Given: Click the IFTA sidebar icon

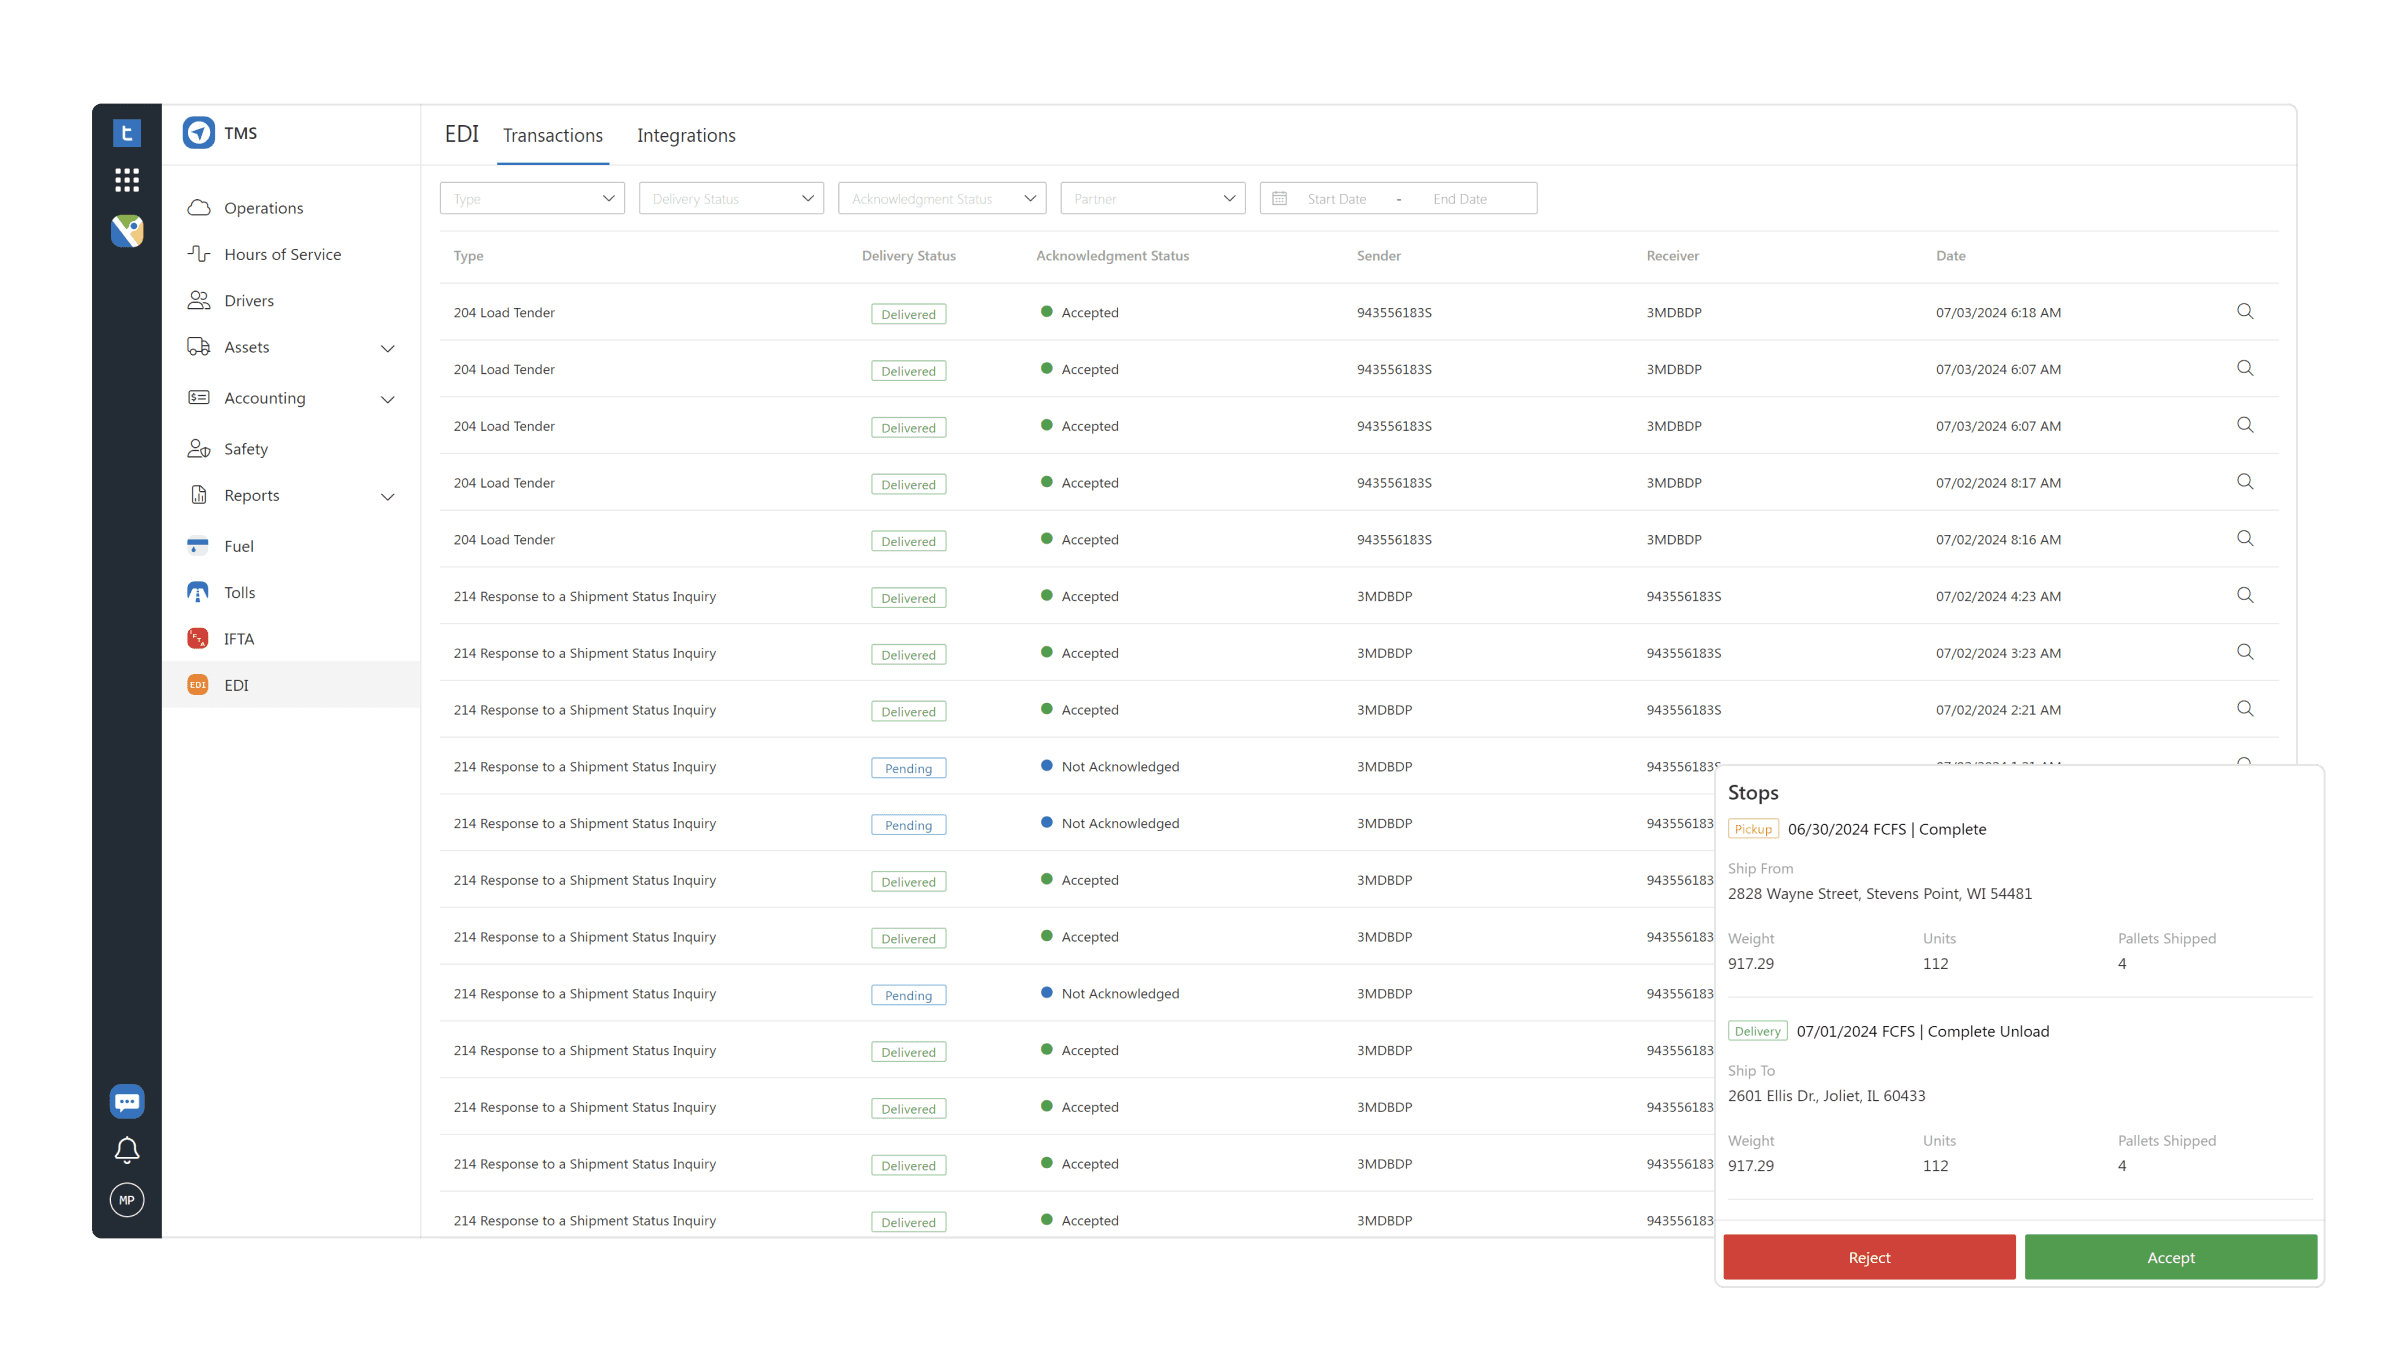Looking at the screenshot, I should 198,637.
